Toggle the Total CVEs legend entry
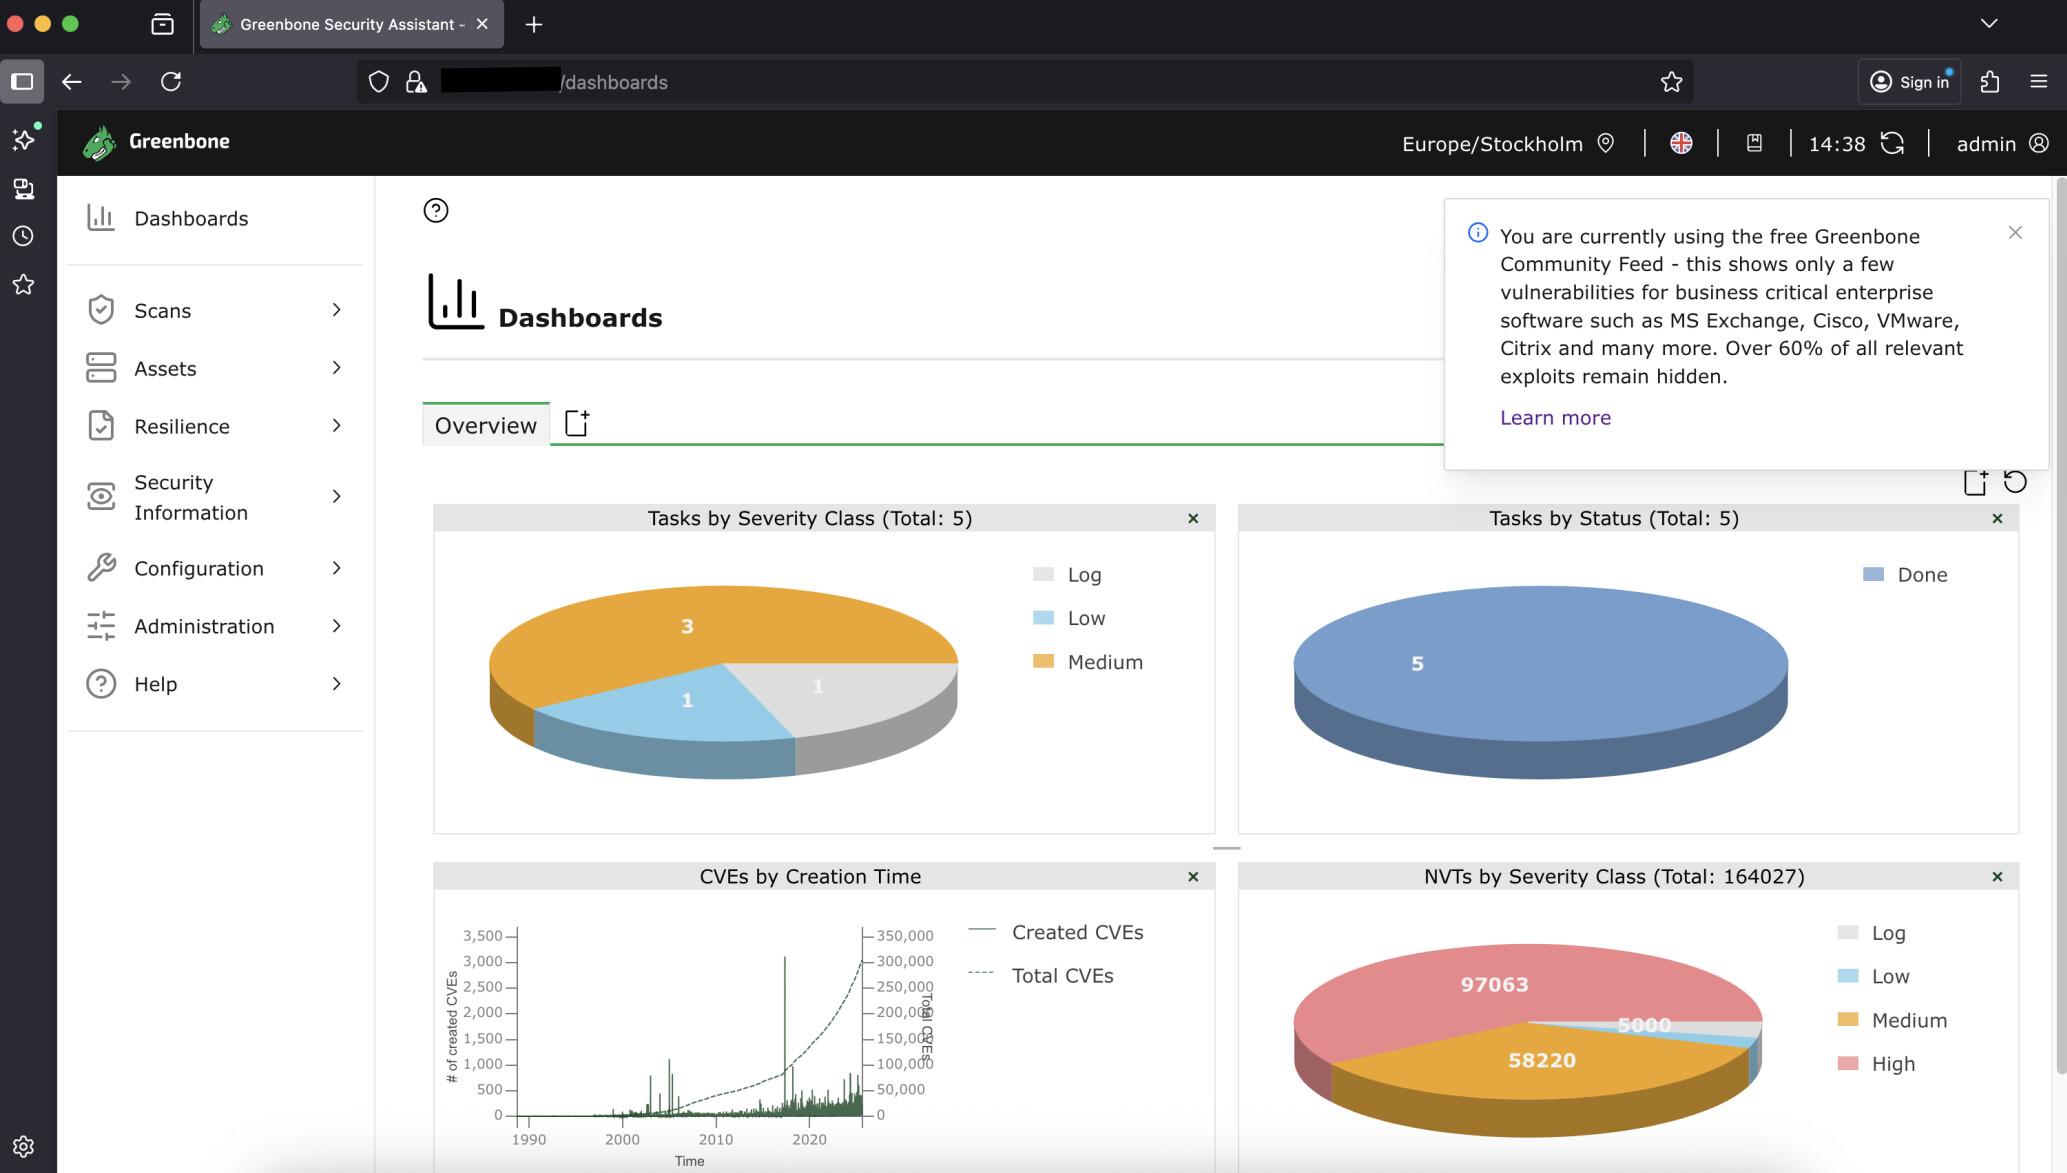The width and height of the screenshot is (2067, 1173). pyautogui.click(x=1062, y=975)
